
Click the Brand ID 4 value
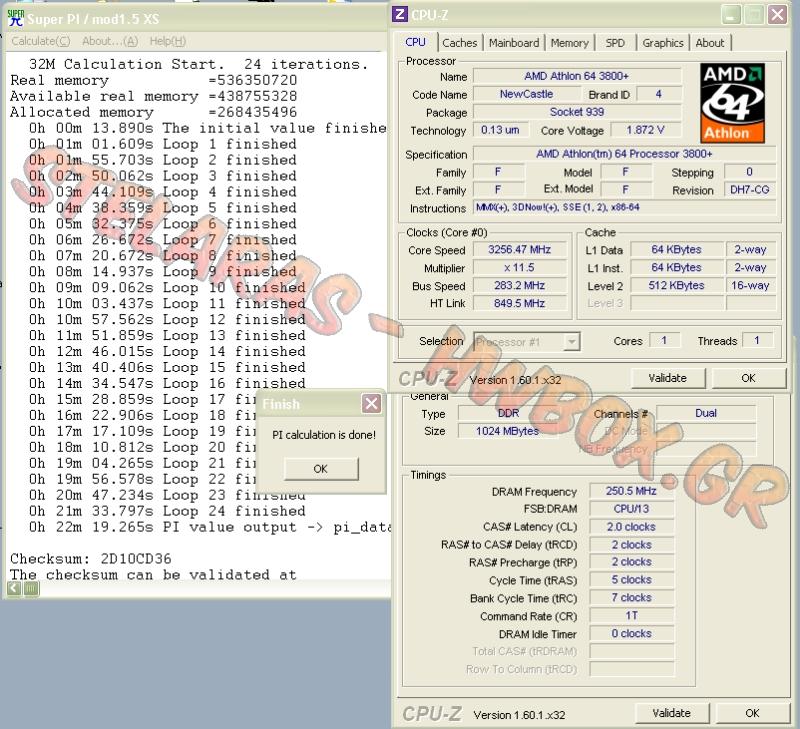click(658, 94)
